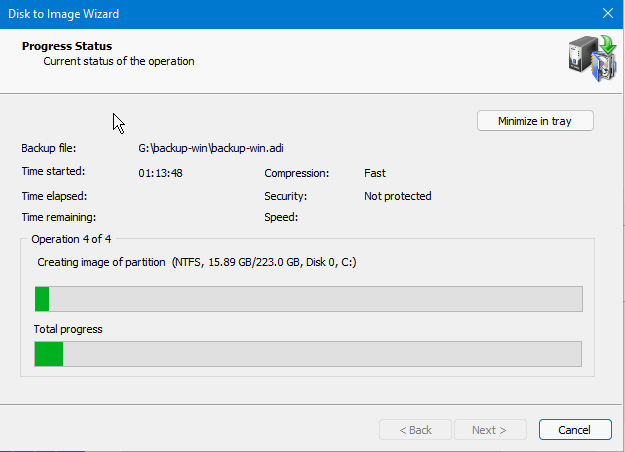Click the backup file path G:\backup-win\backup-win.adi

(211, 148)
